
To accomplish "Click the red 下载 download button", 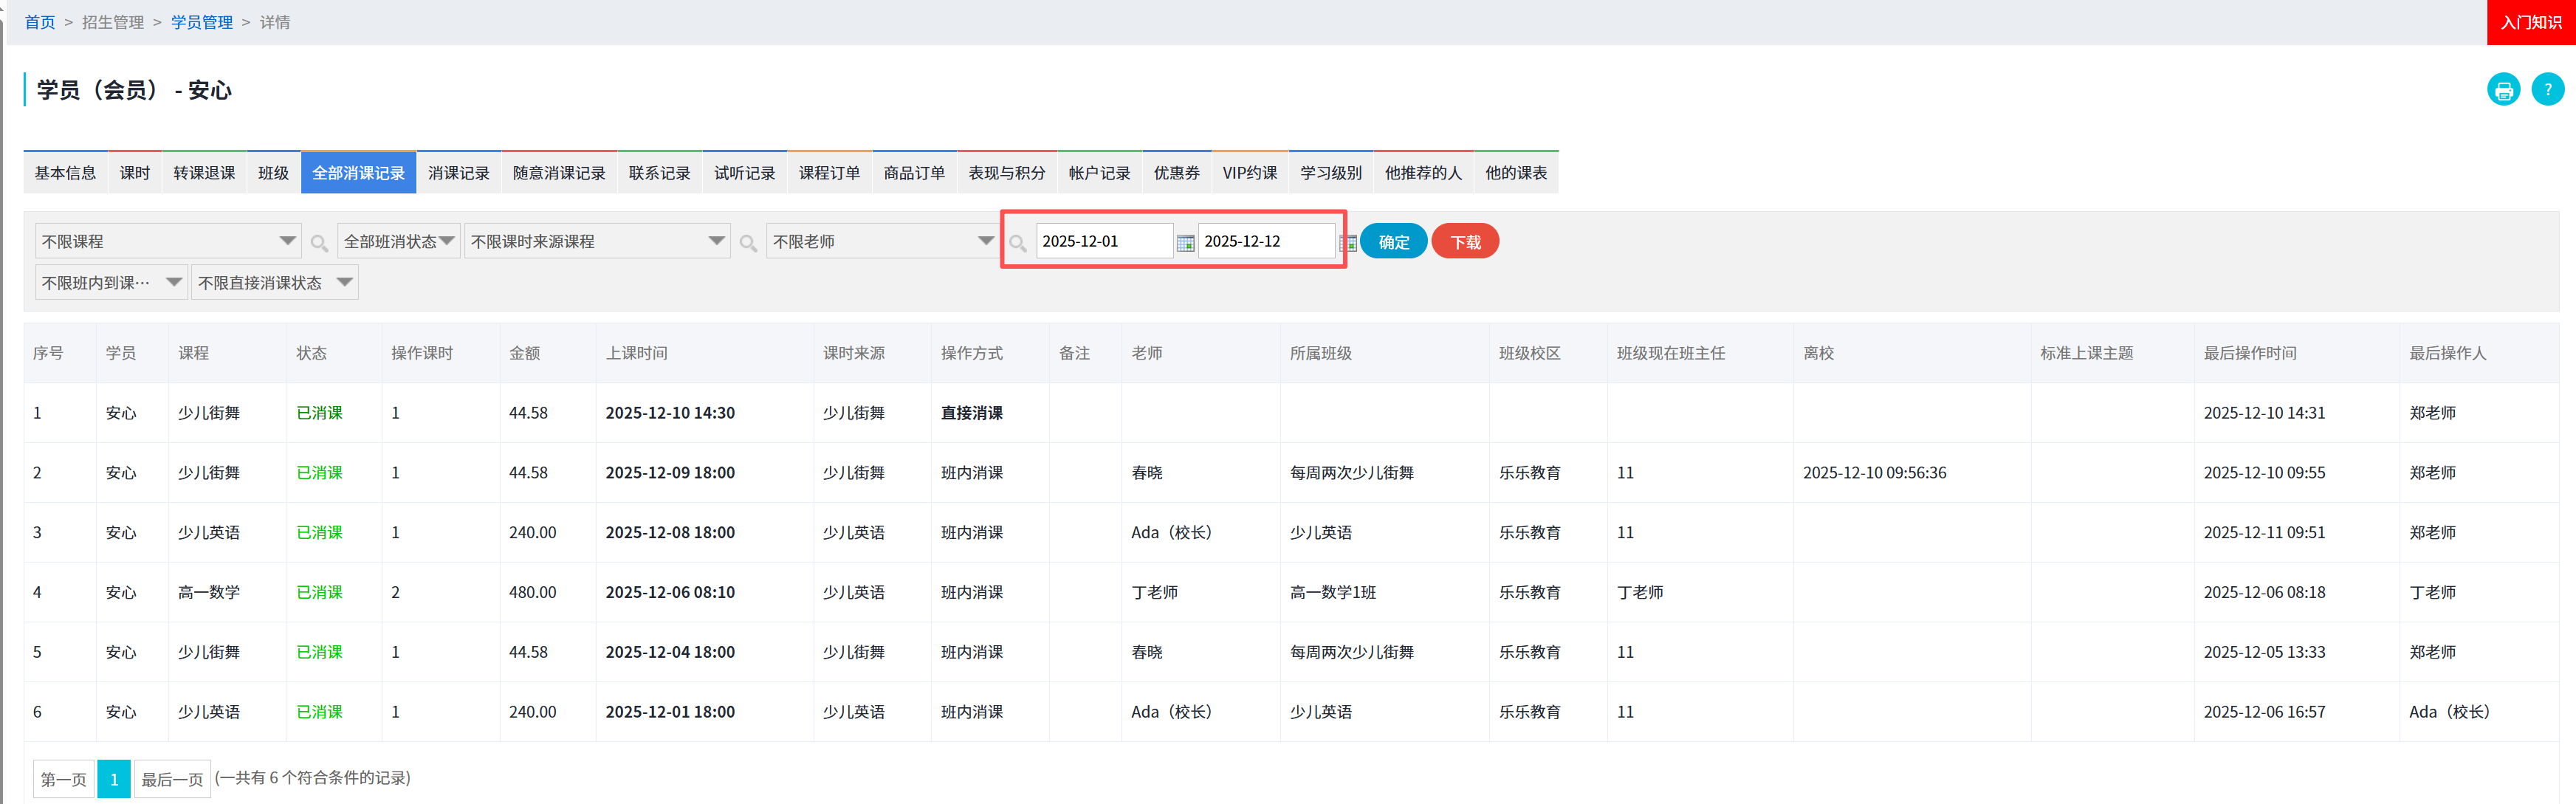I will (x=1465, y=241).
